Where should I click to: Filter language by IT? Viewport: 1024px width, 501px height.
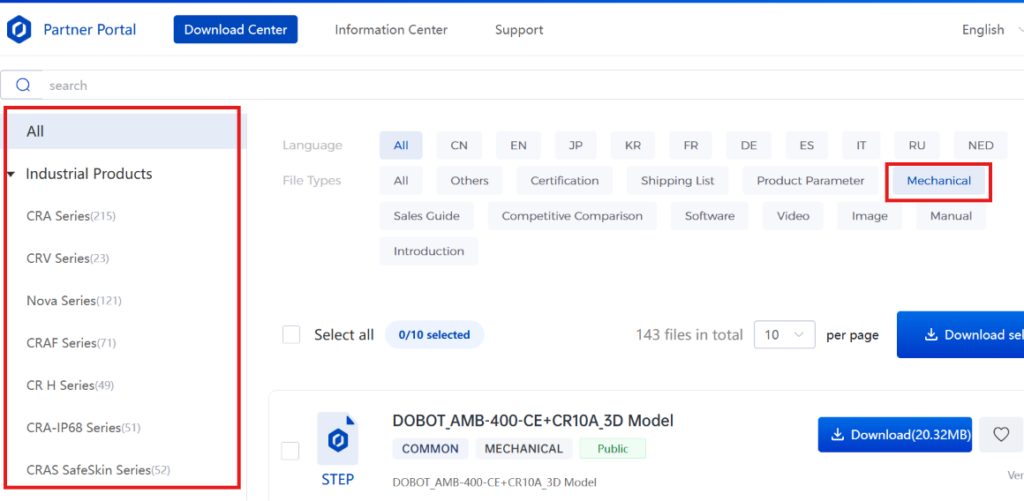pos(861,145)
